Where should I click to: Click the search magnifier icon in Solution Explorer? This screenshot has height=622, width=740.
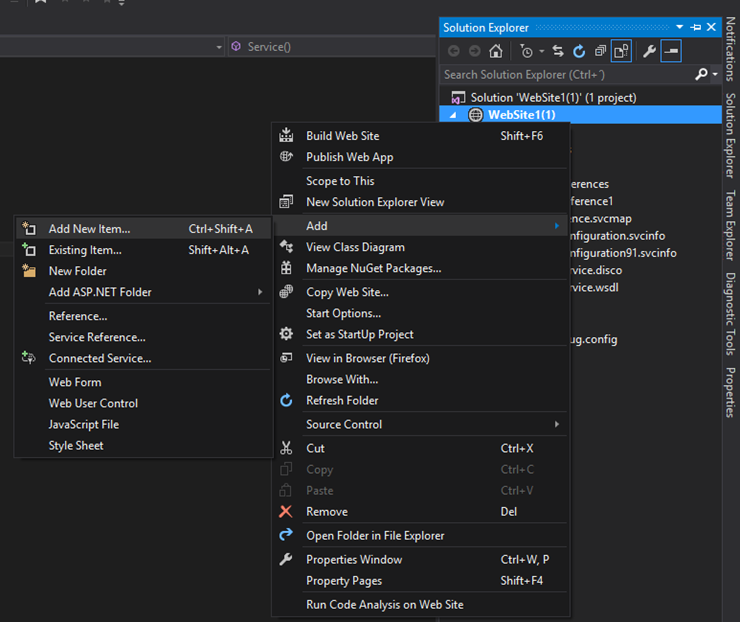click(x=701, y=74)
